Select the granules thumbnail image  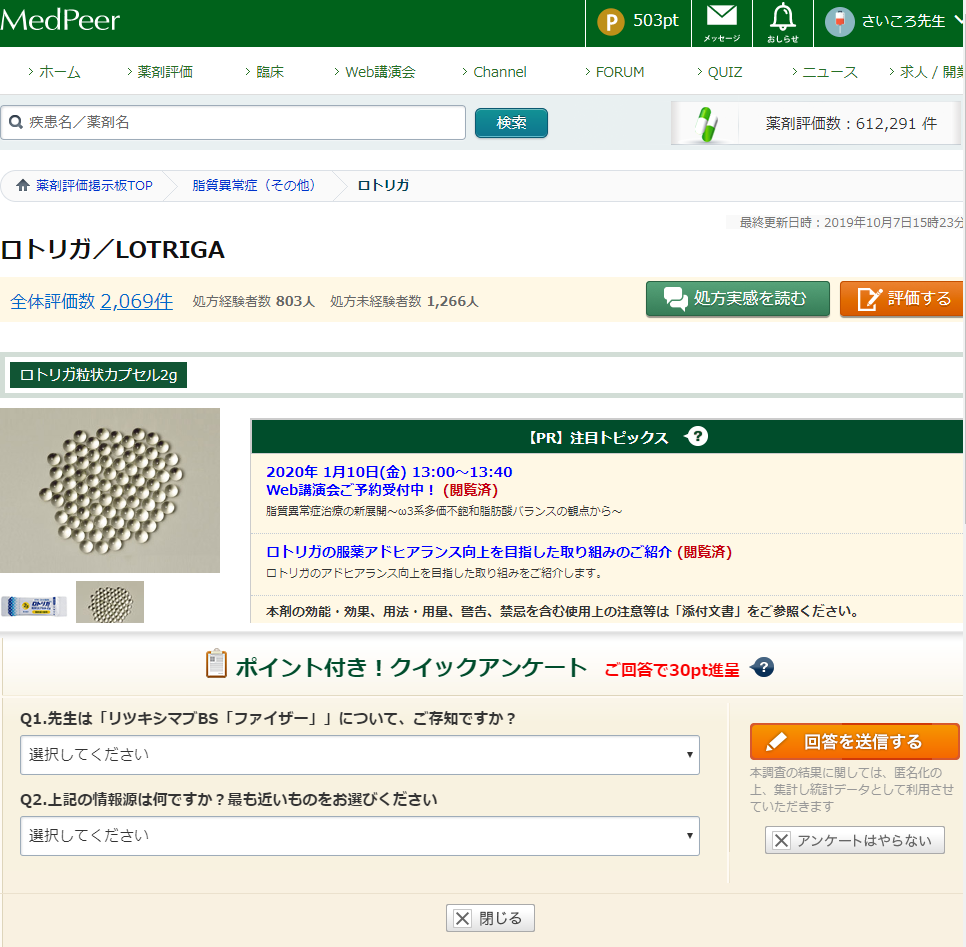click(110, 602)
